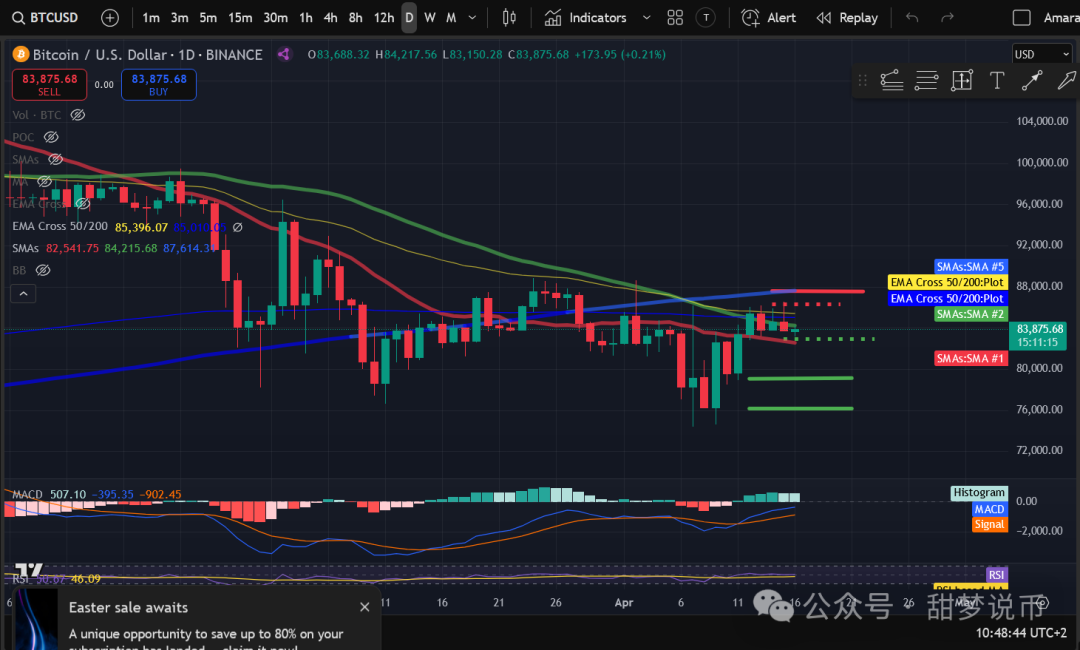Start bar Replay mode
Screen dimensions: 1080x650
coord(846,18)
